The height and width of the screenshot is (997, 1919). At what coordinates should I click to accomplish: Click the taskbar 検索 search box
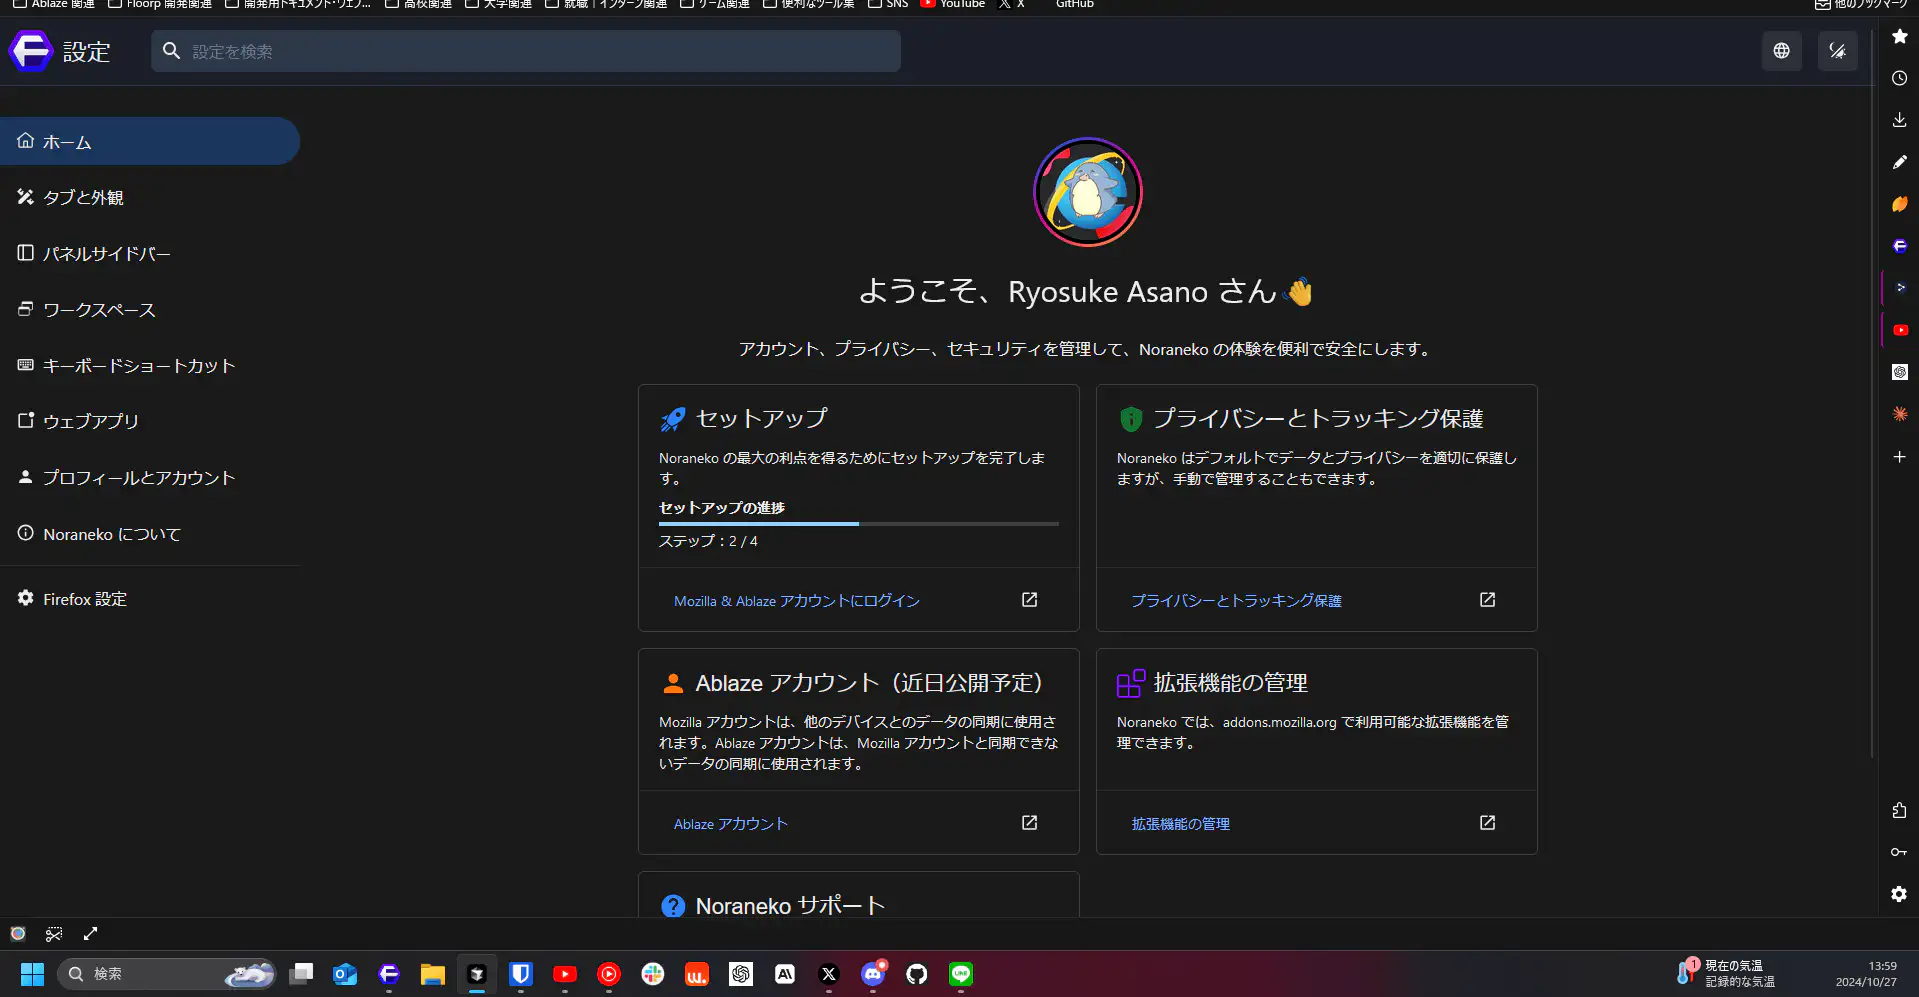166,974
